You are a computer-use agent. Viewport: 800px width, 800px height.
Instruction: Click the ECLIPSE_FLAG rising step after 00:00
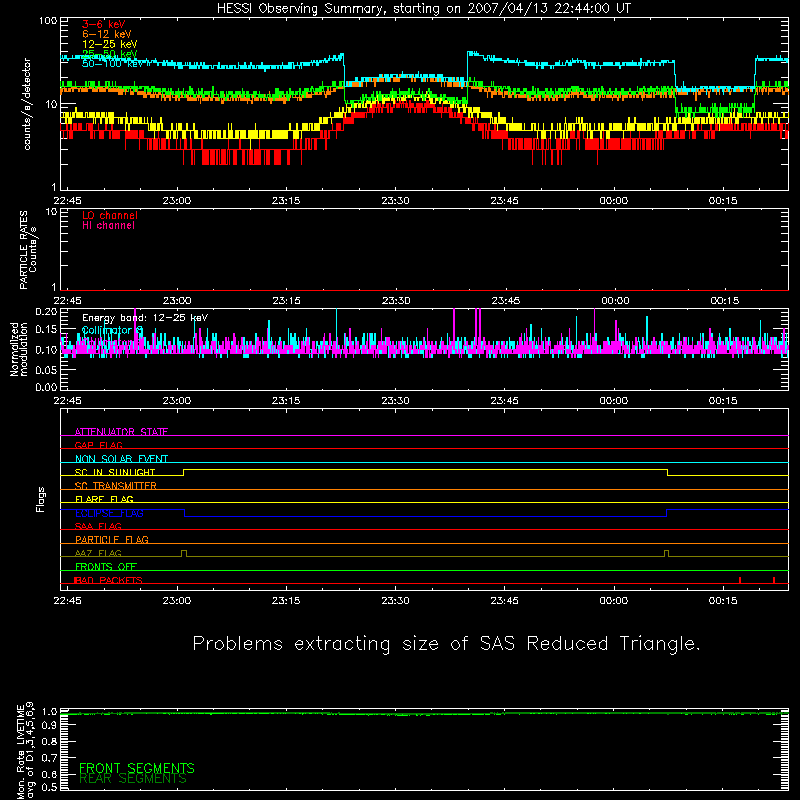667,513
